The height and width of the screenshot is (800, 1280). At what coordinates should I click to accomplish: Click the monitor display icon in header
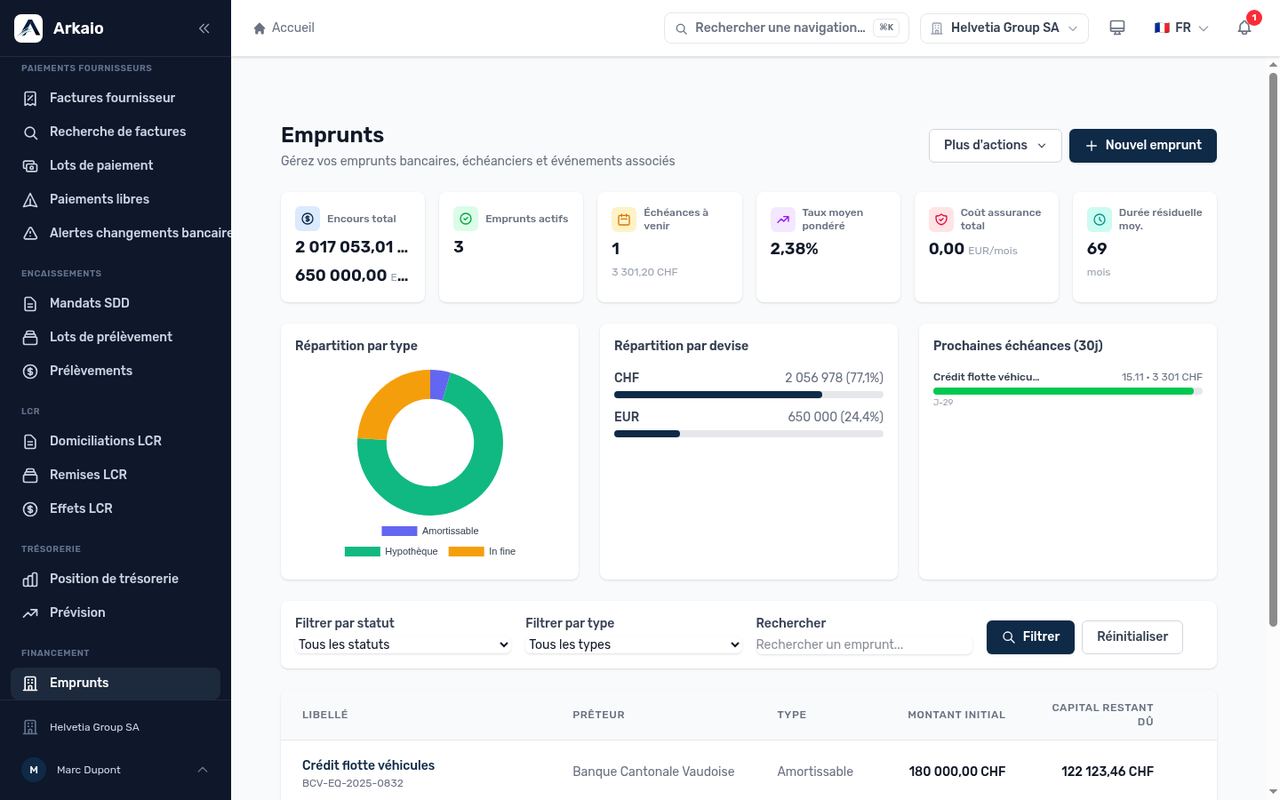pos(1118,28)
